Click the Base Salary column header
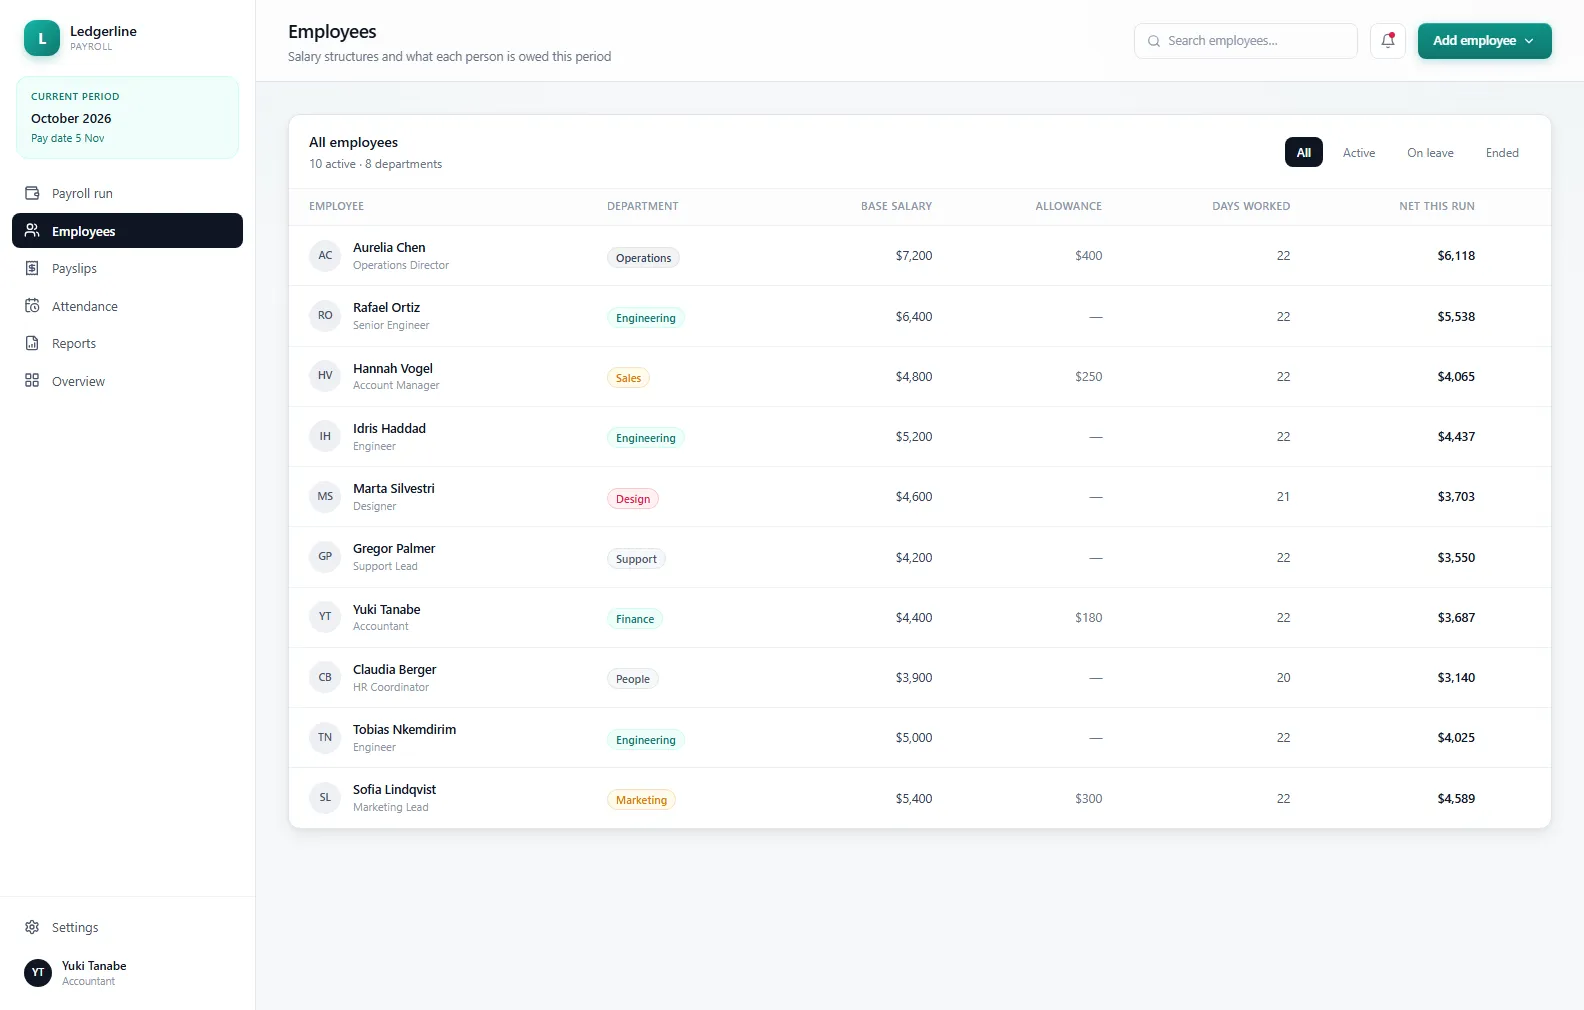 point(896,206)
